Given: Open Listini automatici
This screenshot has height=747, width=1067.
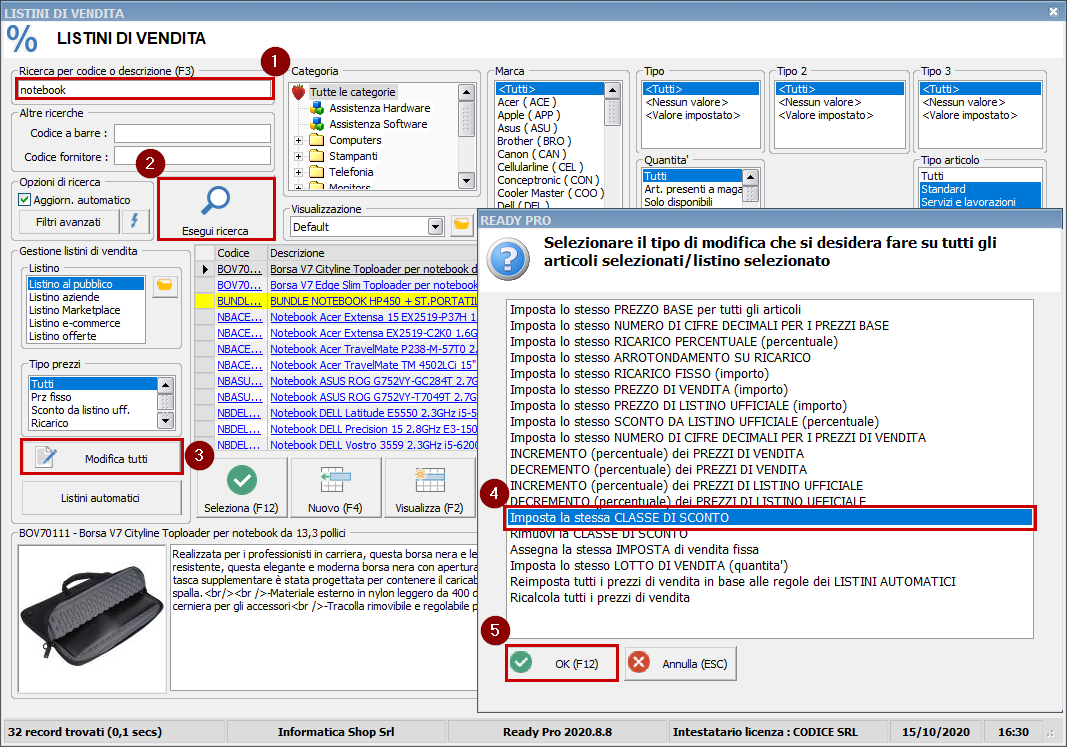Looking at the screenshot, I should (x=102, y=498).
